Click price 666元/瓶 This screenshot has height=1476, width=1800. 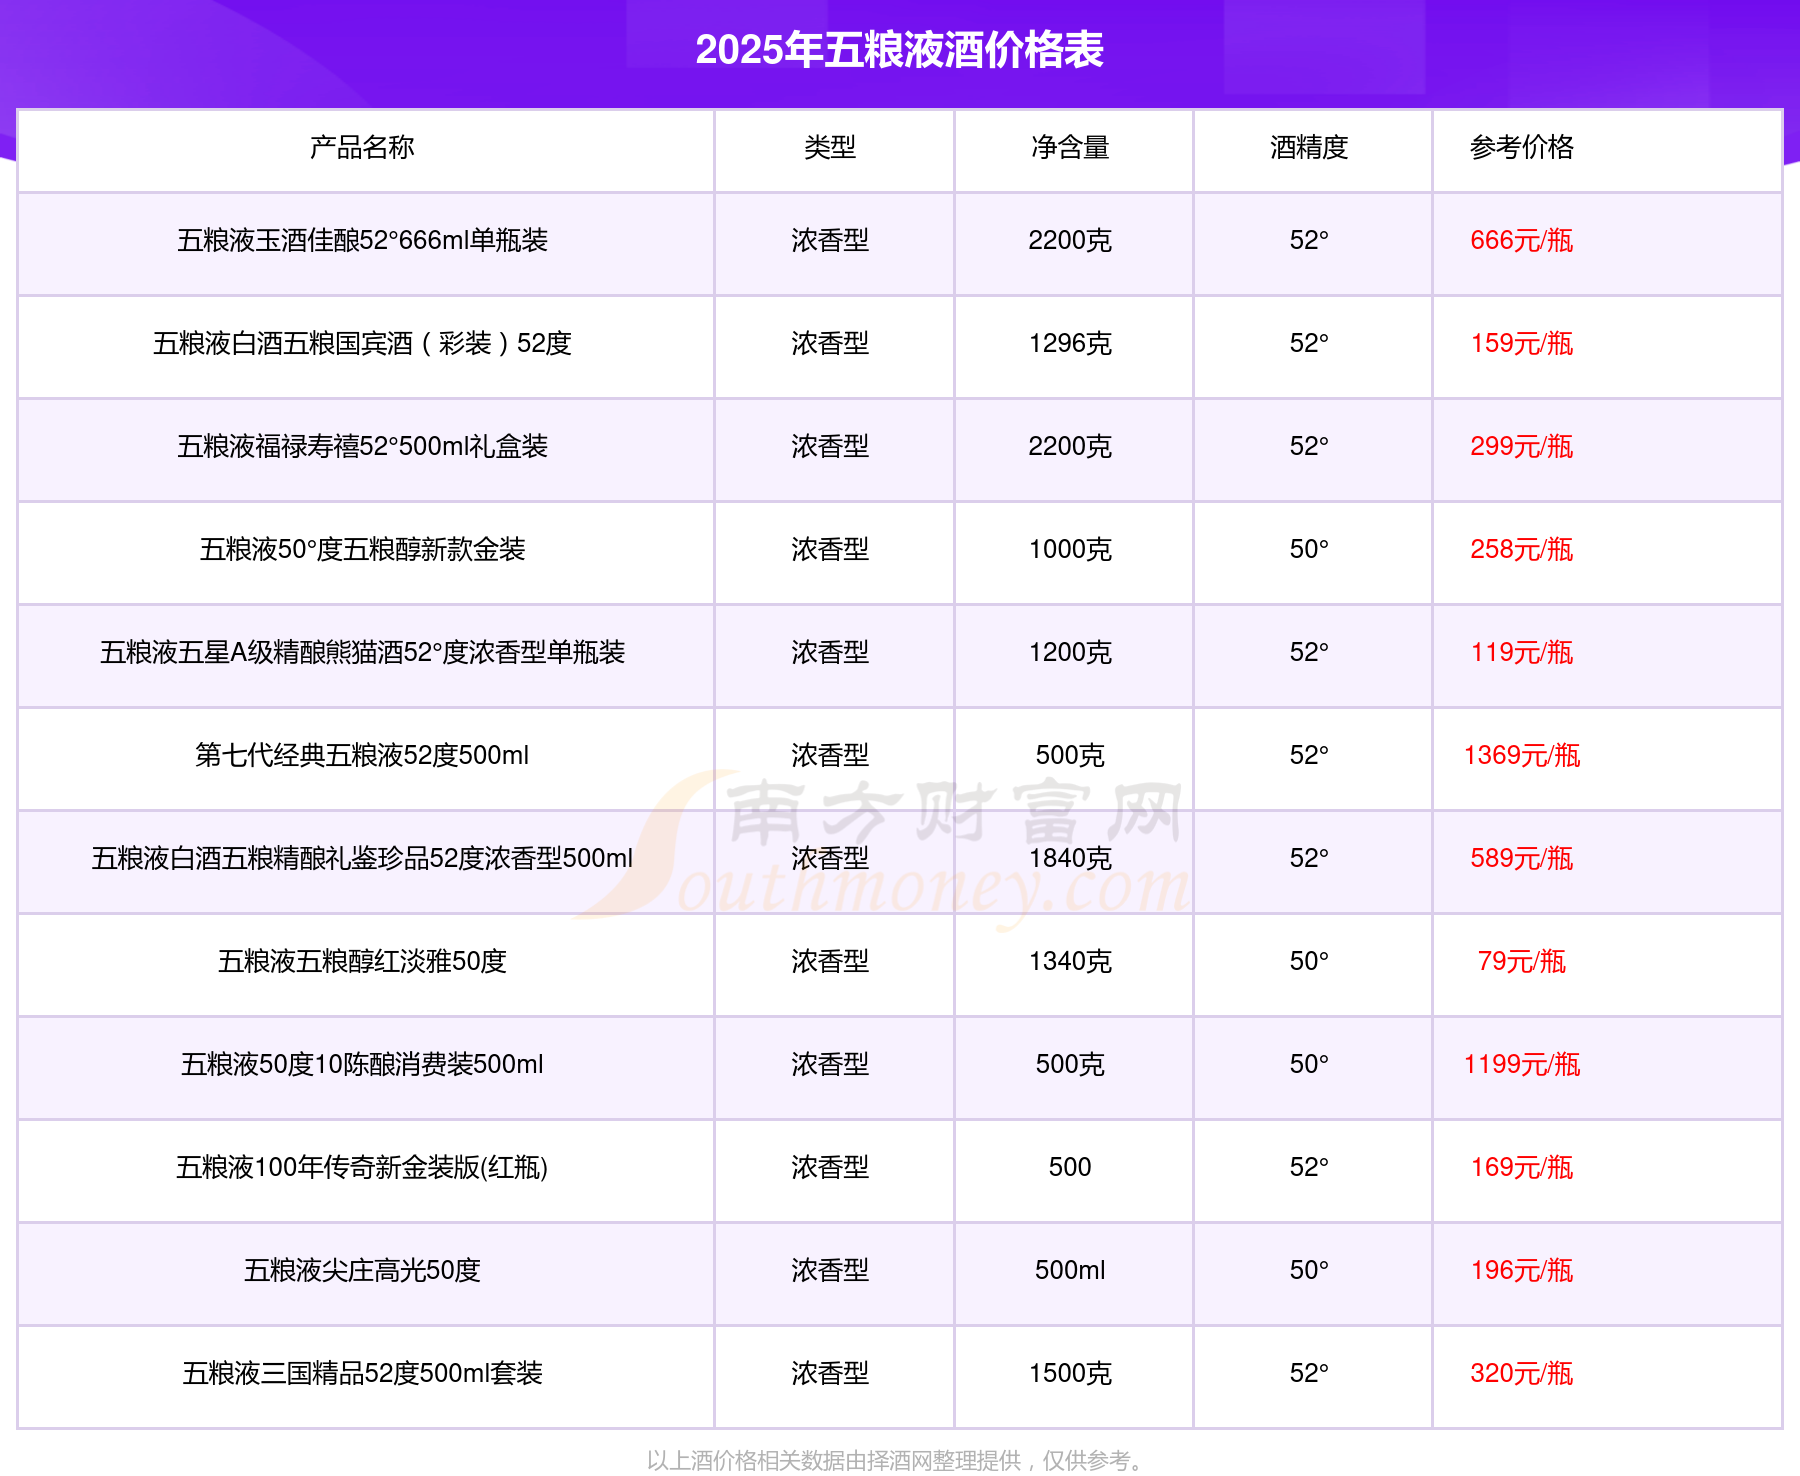pyautogui.click(x=1521, y=240)
